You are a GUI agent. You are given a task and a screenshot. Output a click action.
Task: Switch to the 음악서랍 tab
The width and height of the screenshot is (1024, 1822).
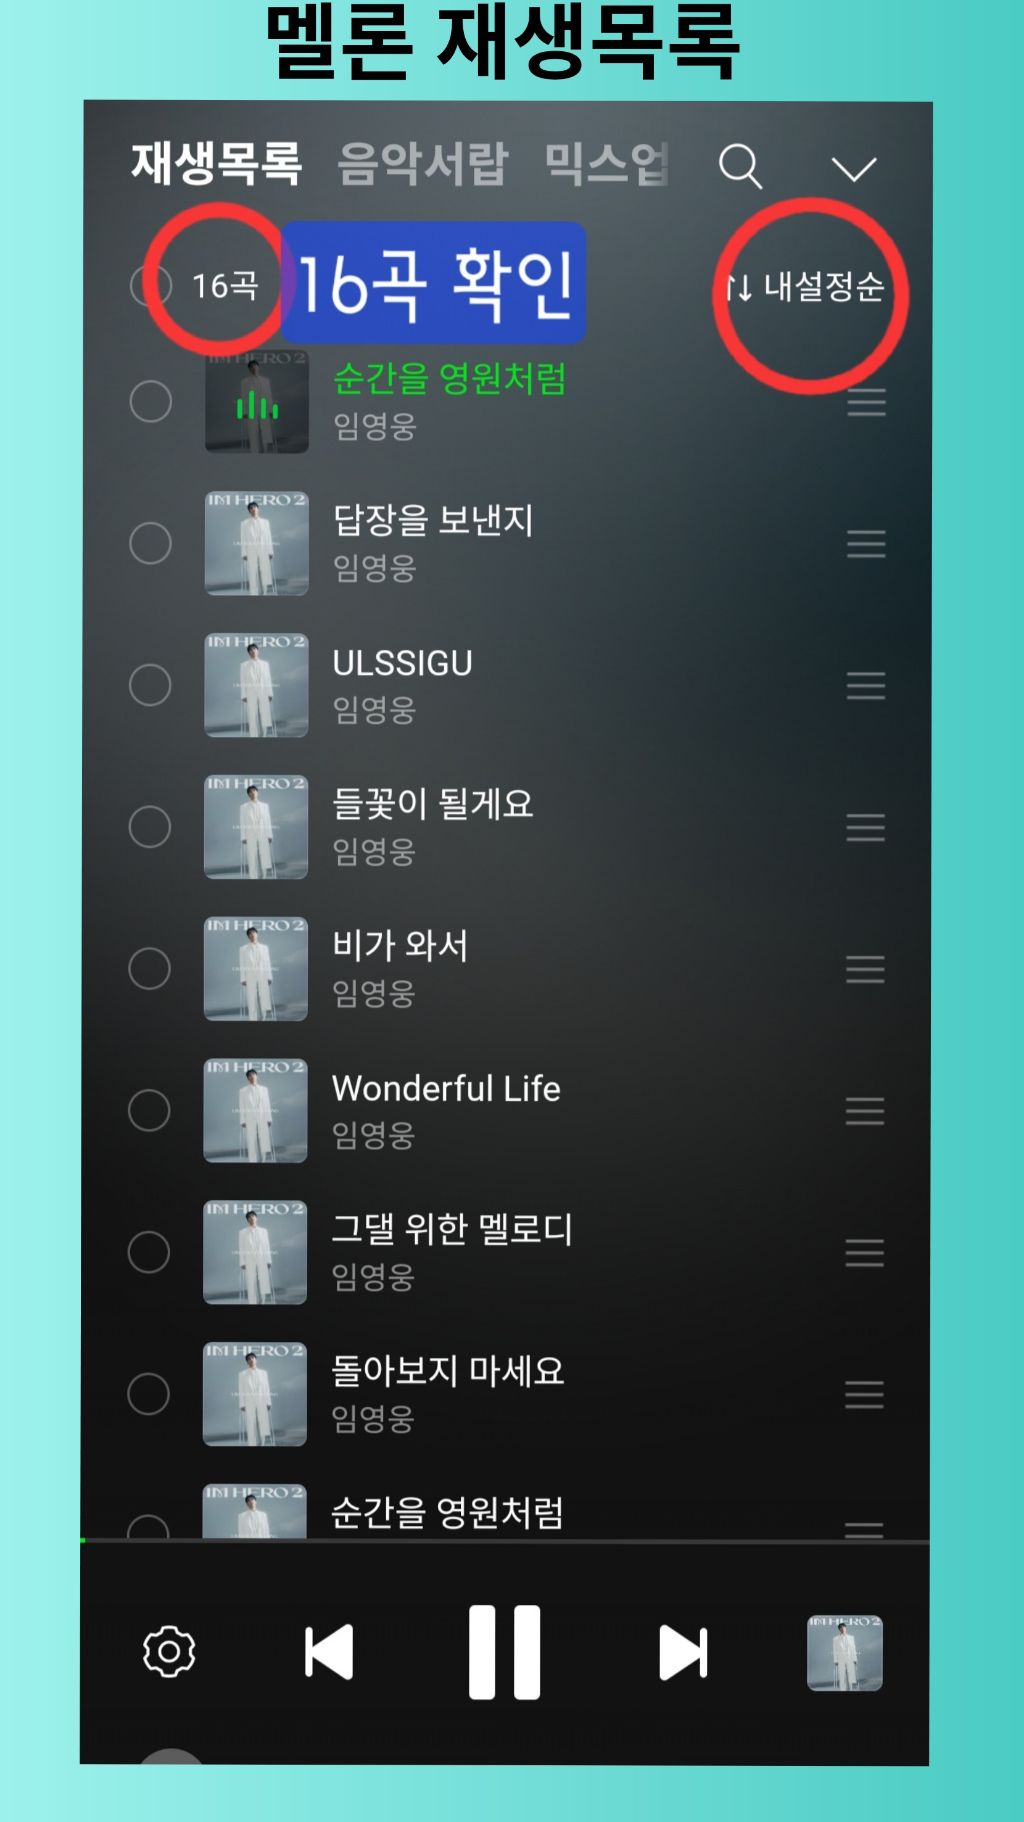click(x=423, y=164)
